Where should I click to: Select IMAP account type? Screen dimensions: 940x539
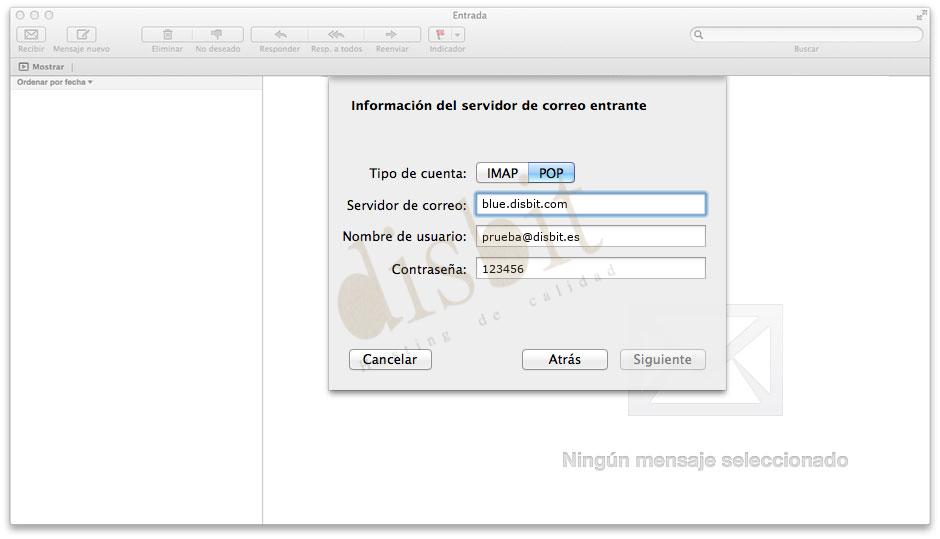[502, 173]
